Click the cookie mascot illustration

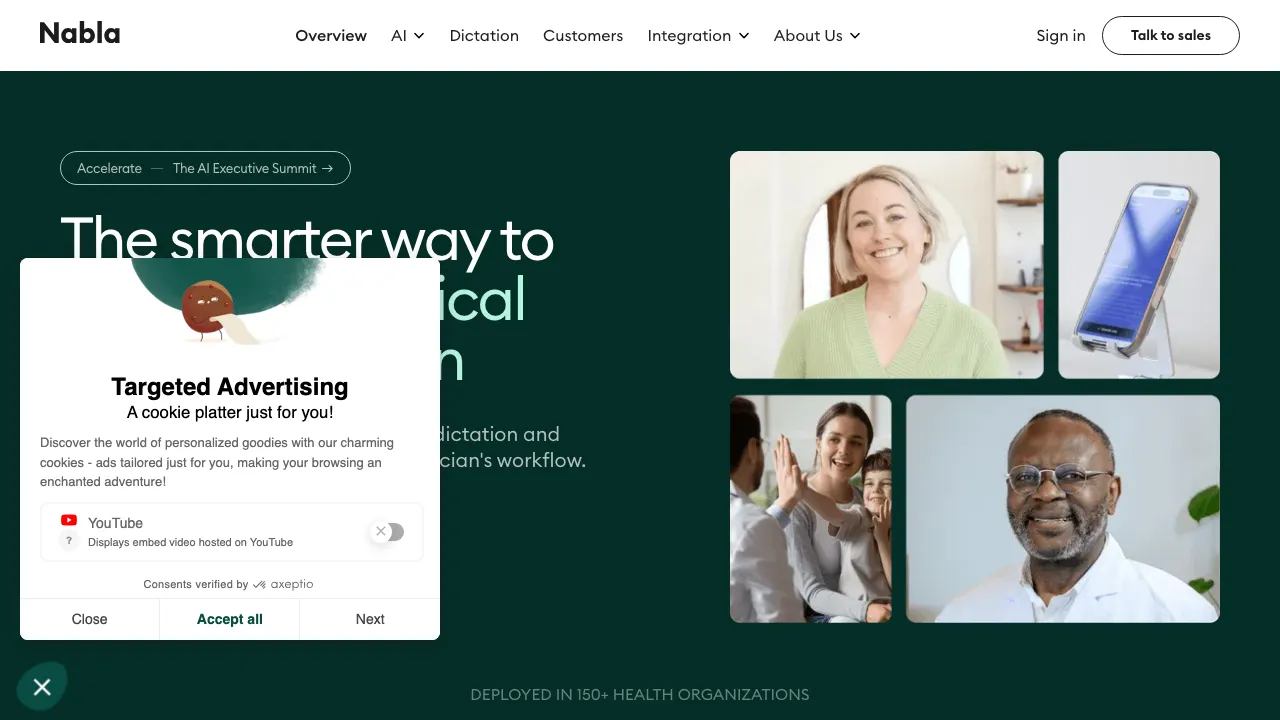(209, 311)
